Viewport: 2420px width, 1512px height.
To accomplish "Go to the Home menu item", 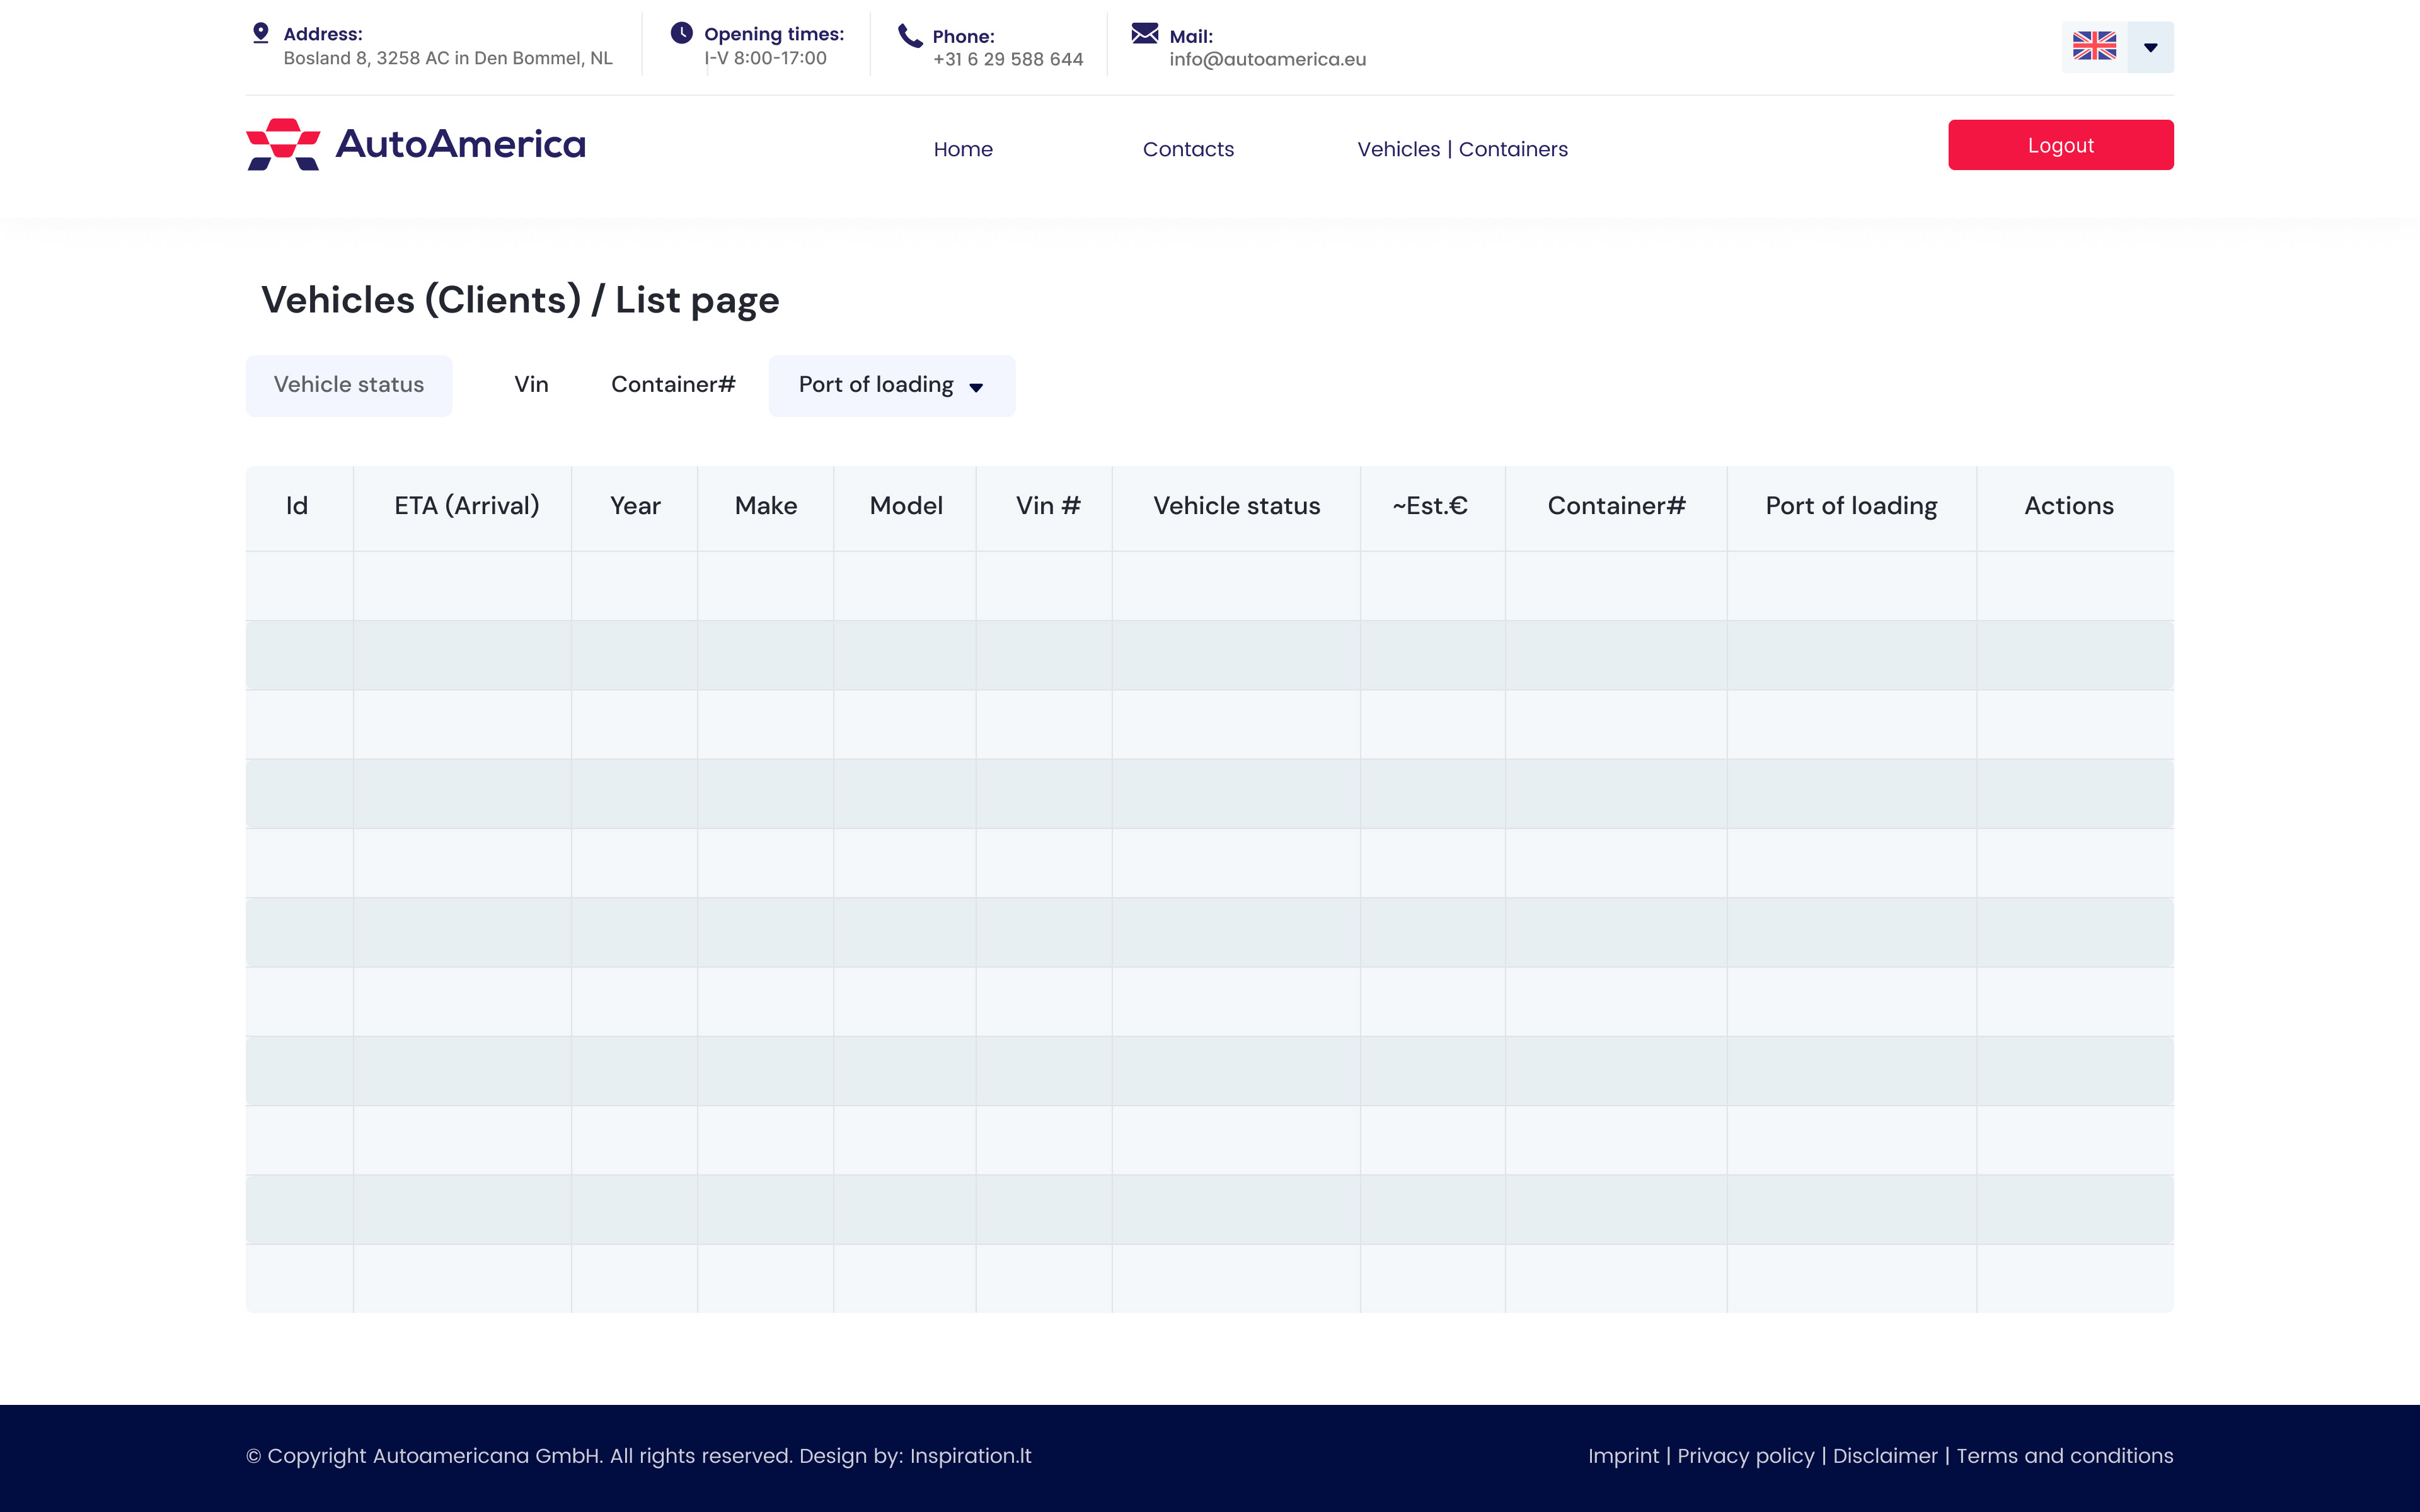I will [963, 149].
